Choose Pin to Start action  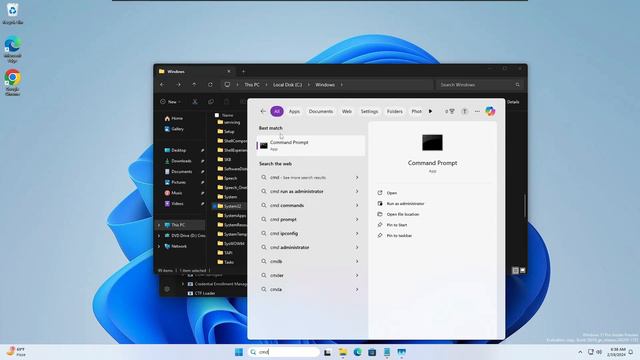point(396,224)
